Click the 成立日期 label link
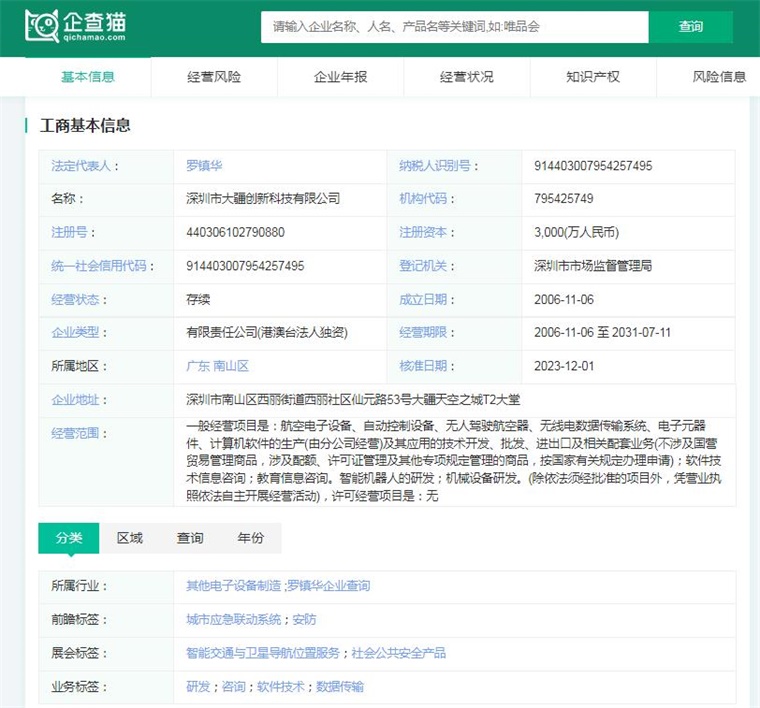 [423, 299]
